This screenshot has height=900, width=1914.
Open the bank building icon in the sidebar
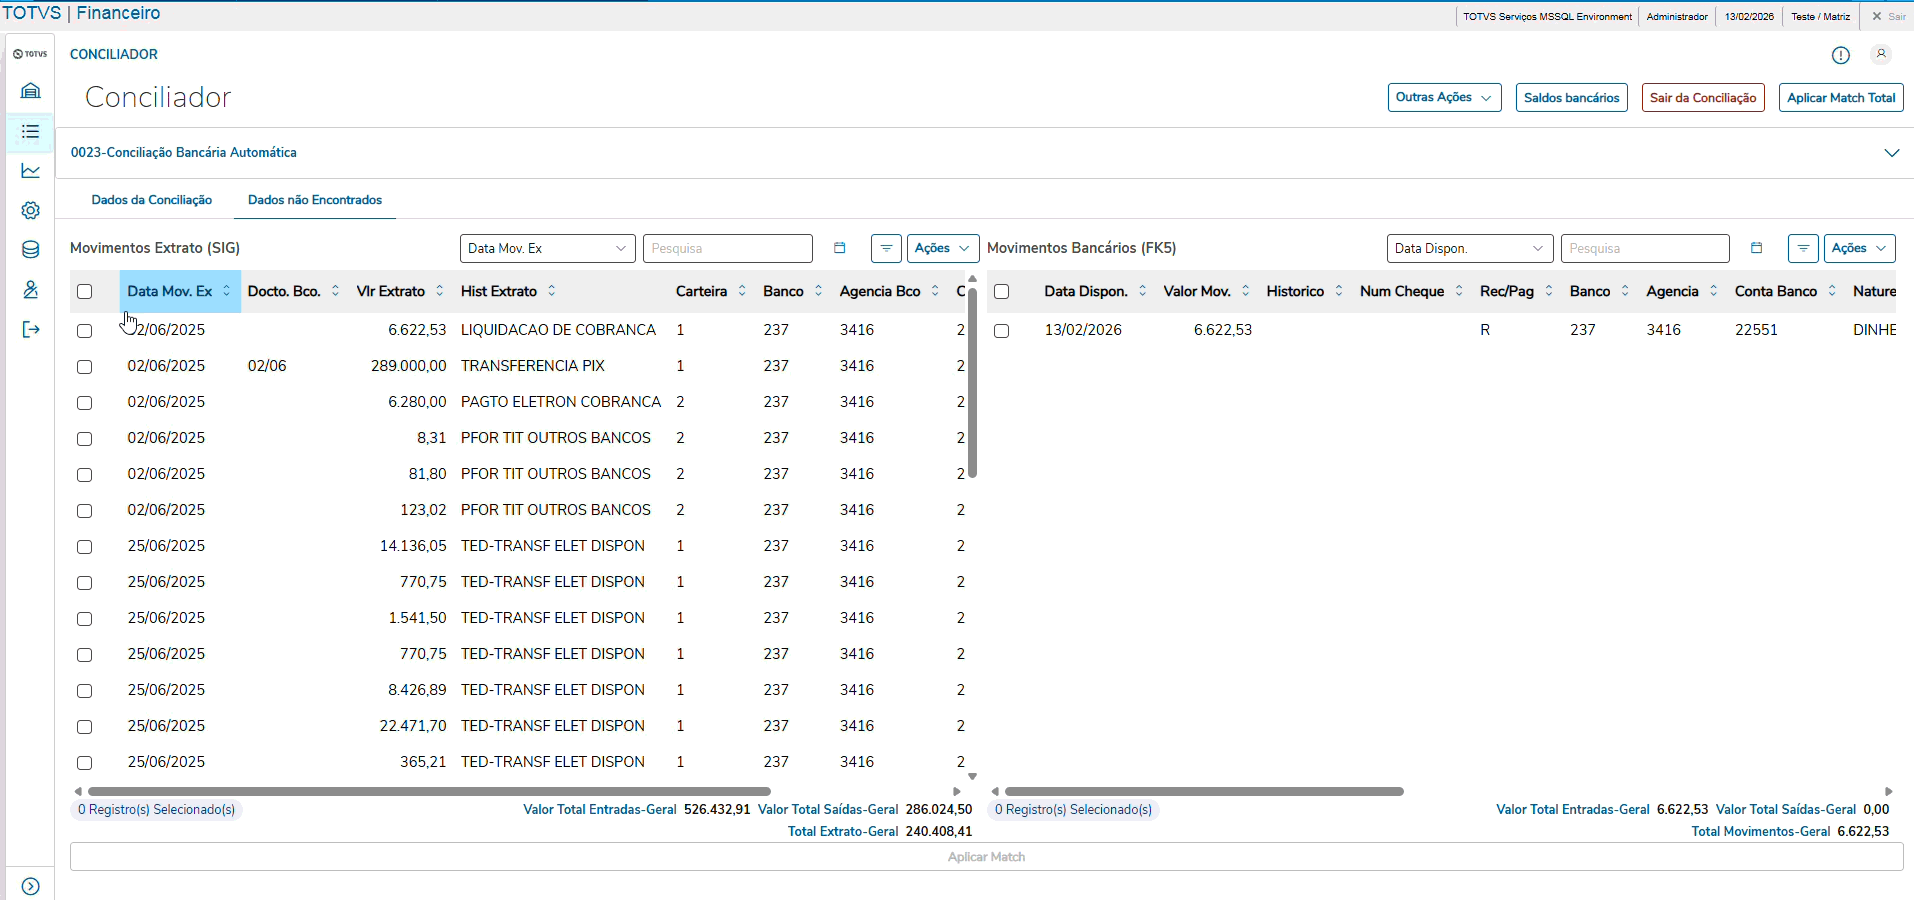tap(31, 91)
